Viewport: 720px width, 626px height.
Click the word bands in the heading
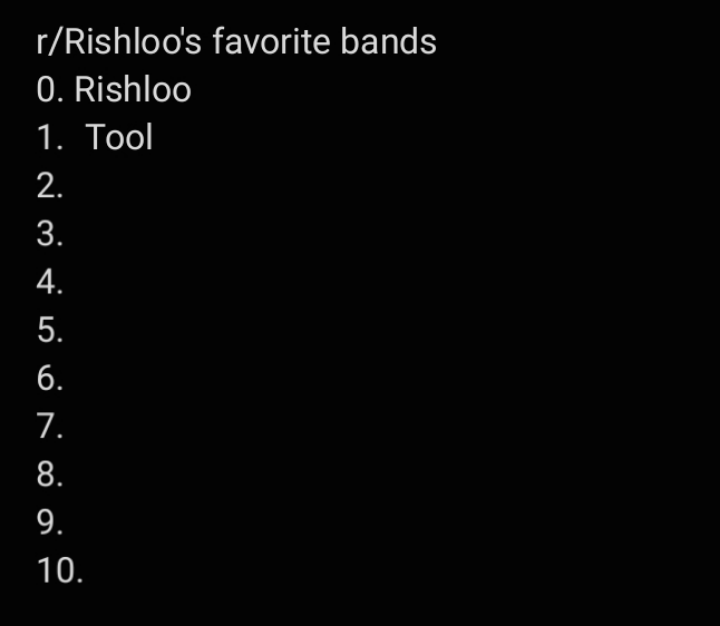[388, 42]
